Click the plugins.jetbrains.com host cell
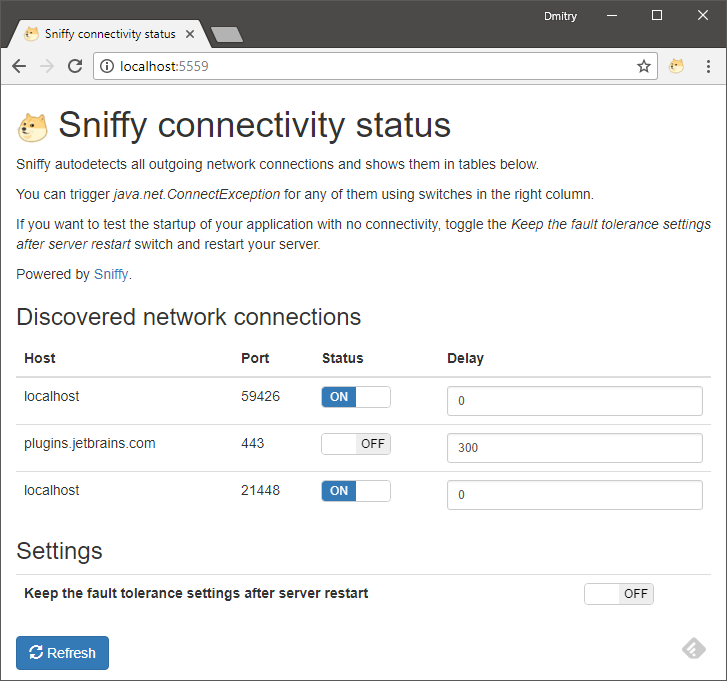 (89, 443)
